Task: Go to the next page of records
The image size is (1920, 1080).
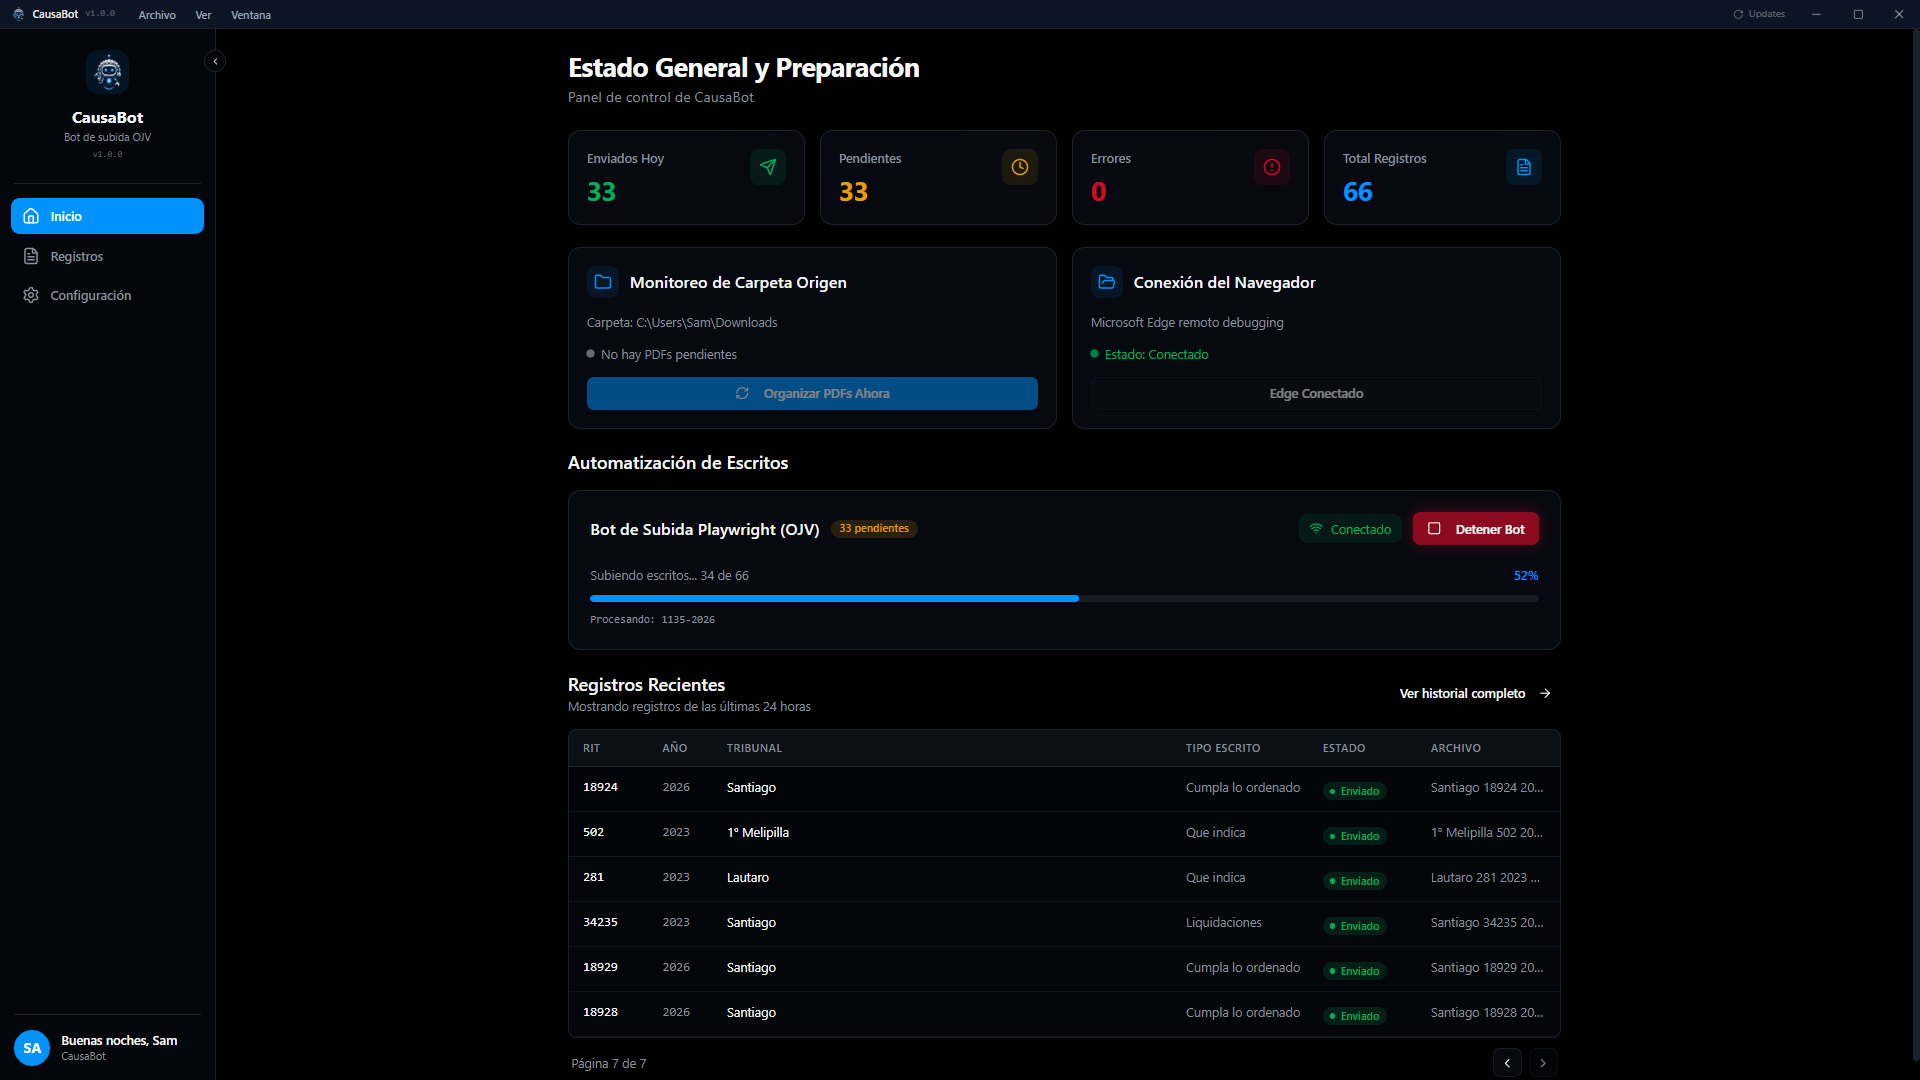Action: [1543, 1063]
